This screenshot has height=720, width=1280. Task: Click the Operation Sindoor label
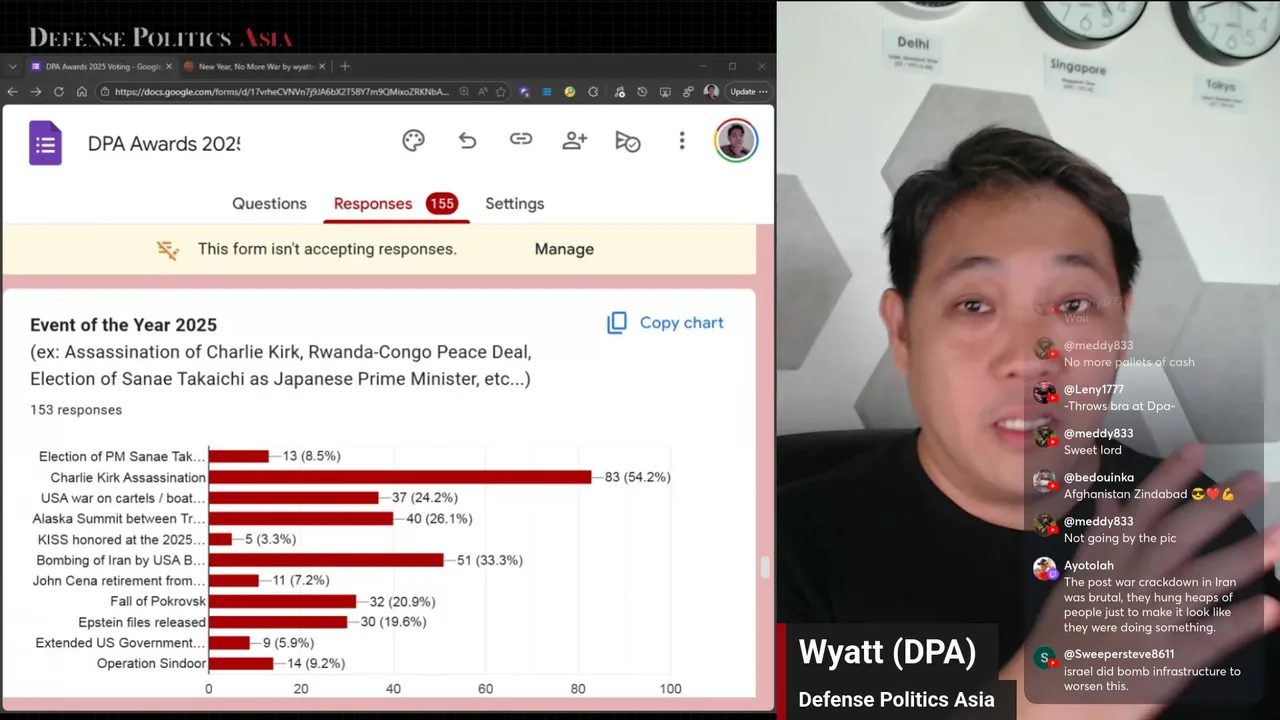tap(151, 663)
